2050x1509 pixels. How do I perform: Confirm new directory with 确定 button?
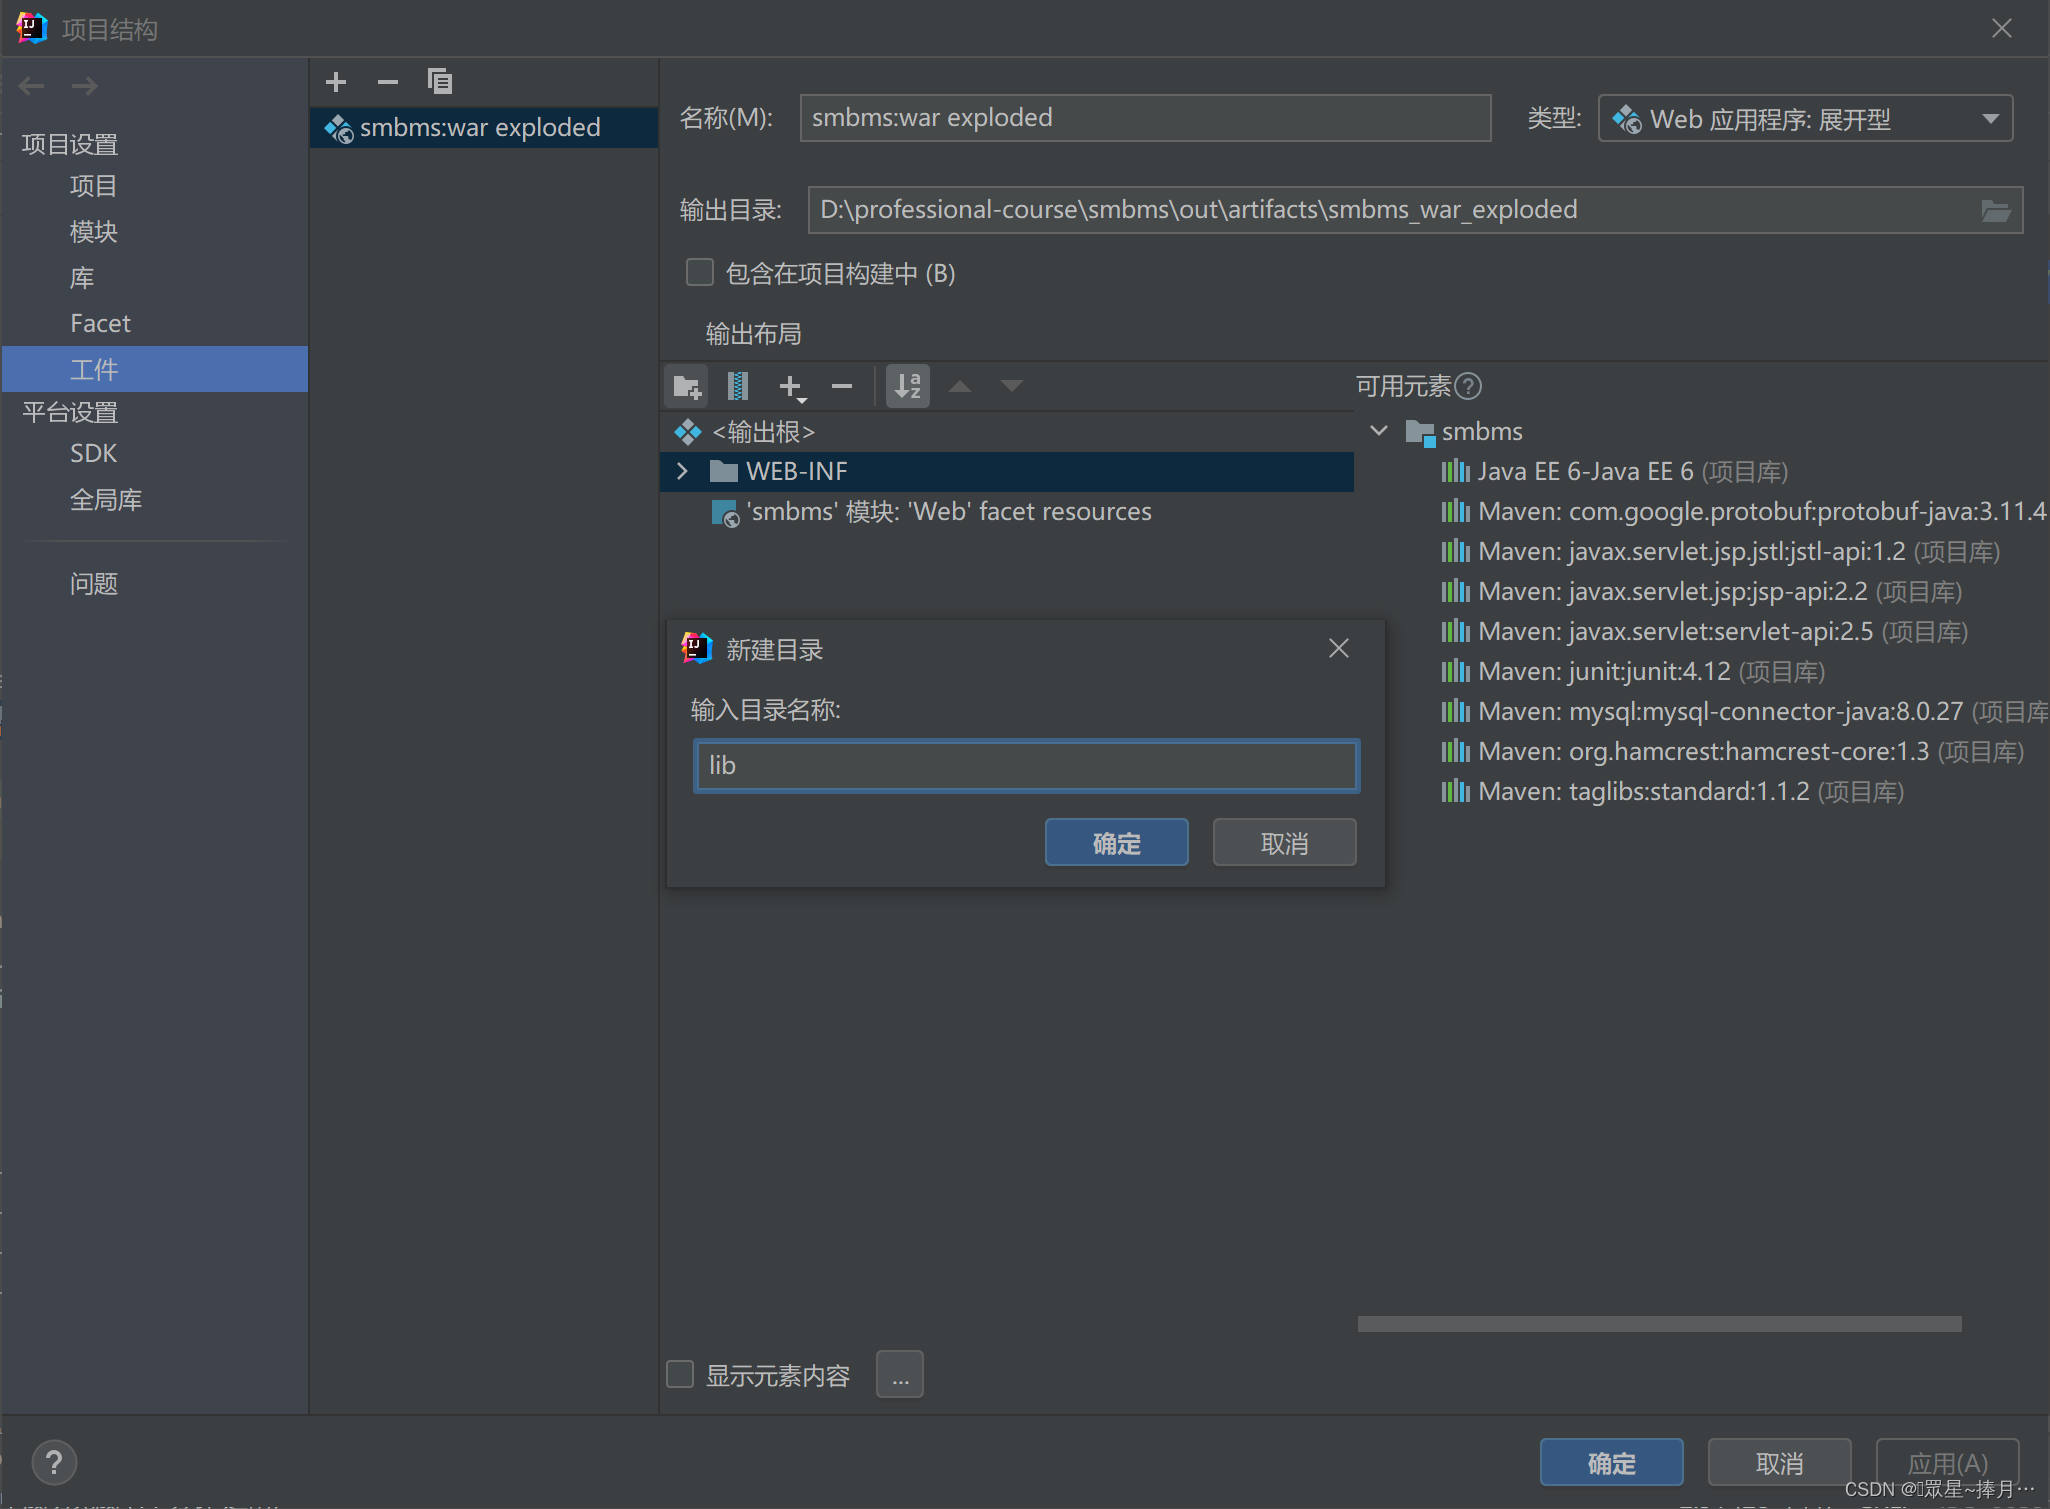(1117, 843)
